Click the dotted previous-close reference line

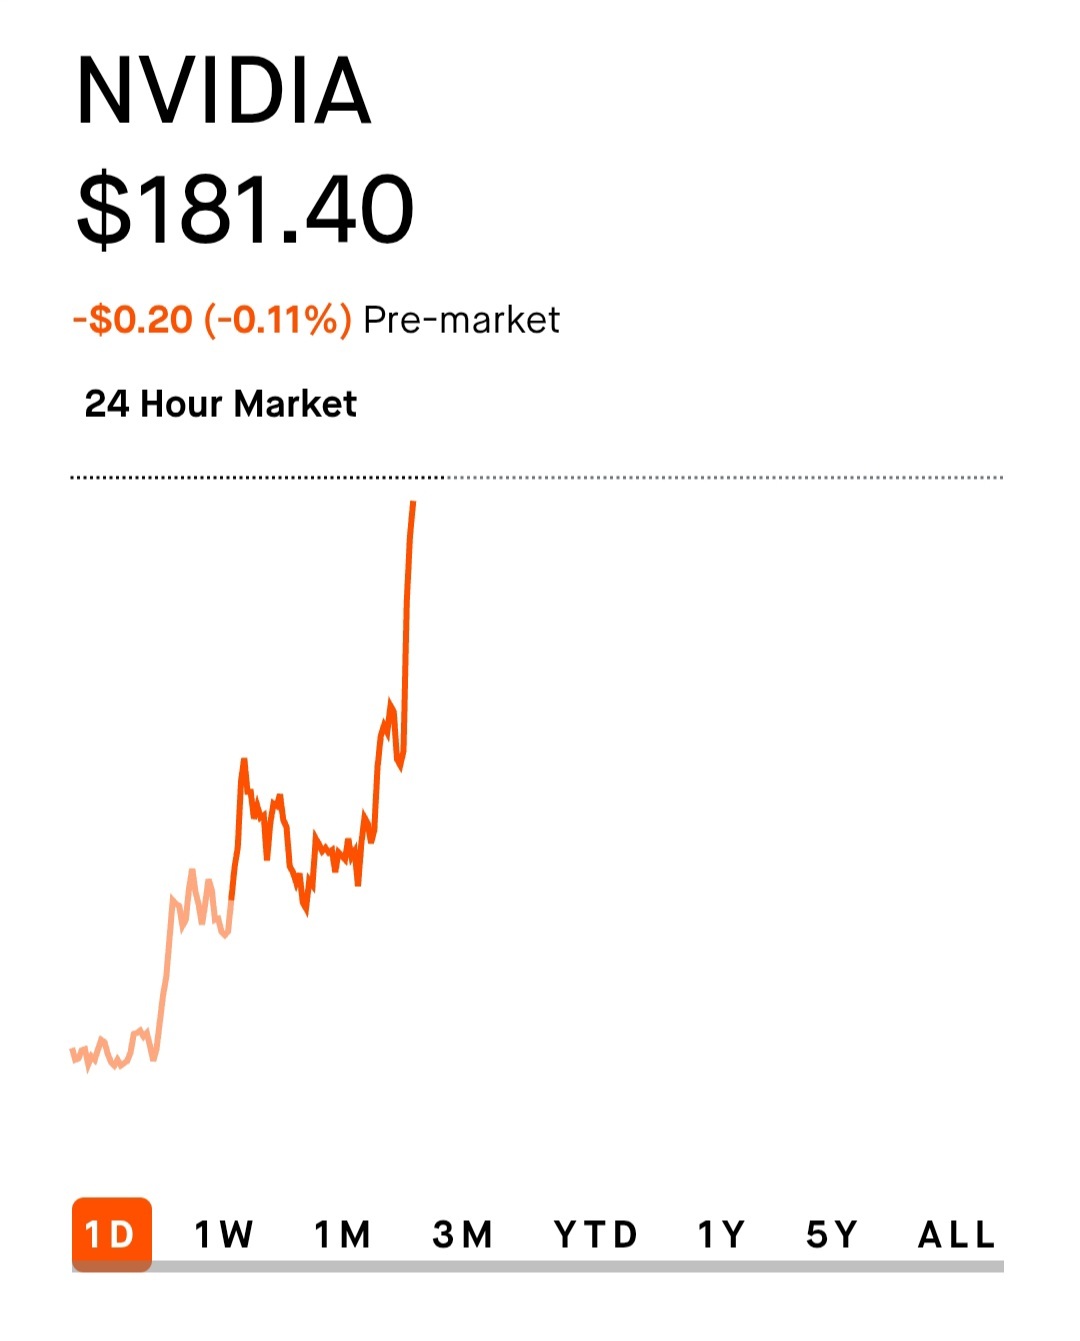700,478
